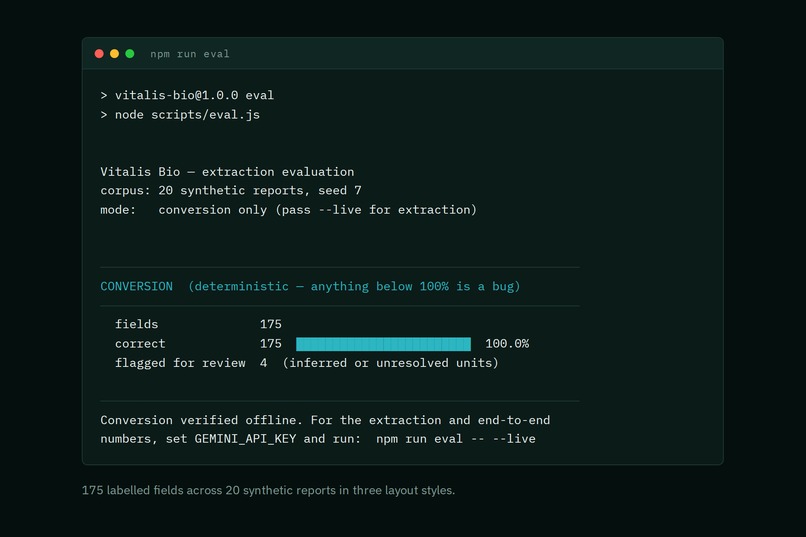
Task: Click the '> node scripts/eval.js' line
Action: pyautogui.click(x=180, y=115)
